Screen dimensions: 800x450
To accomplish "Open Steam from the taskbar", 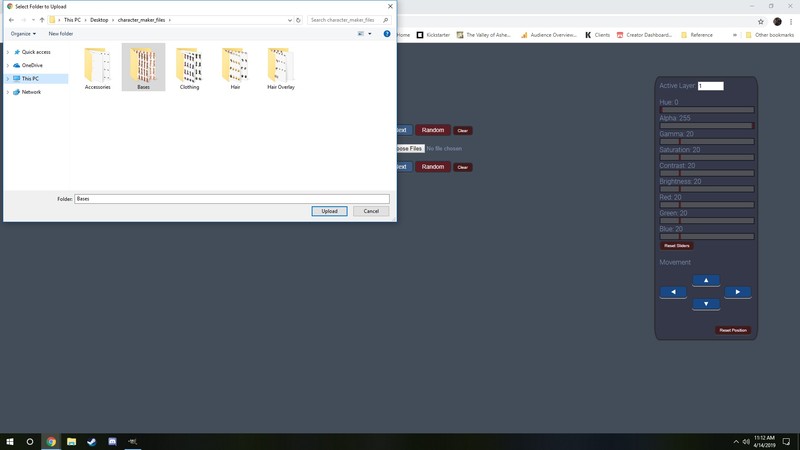I will pyautogui.click(x=92, y=441).
